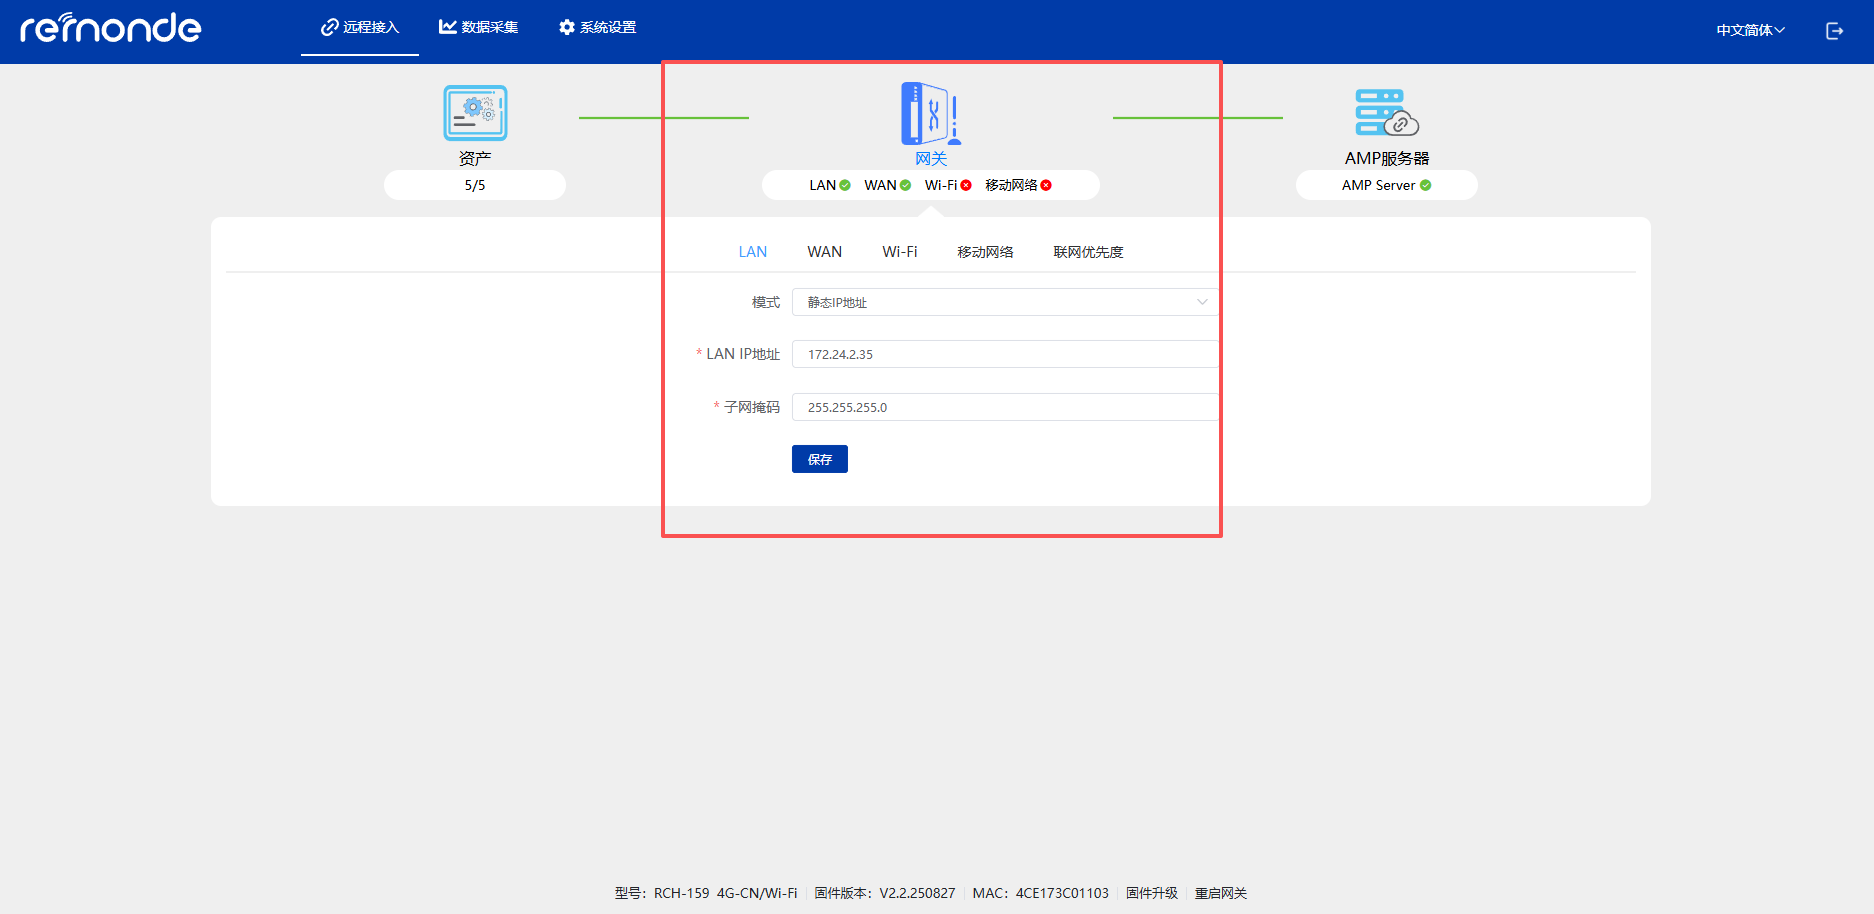Open the 远程接入 menu

point(360,27)
